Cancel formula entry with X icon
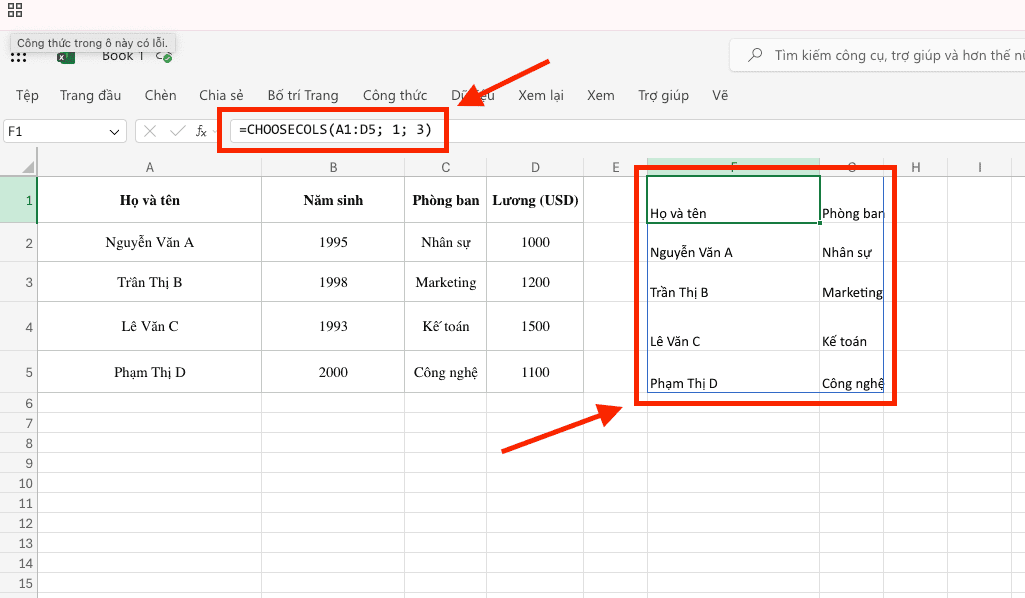Viewport: 1025px width, 598px height. pyautogui.click(x=150, y=131)
